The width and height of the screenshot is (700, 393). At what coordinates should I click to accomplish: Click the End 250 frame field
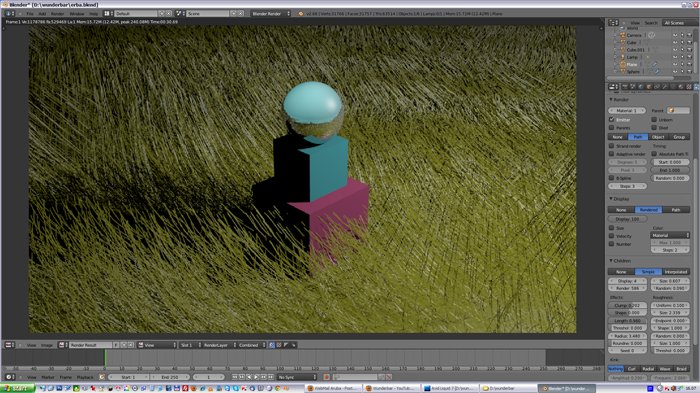pos(170,377)
